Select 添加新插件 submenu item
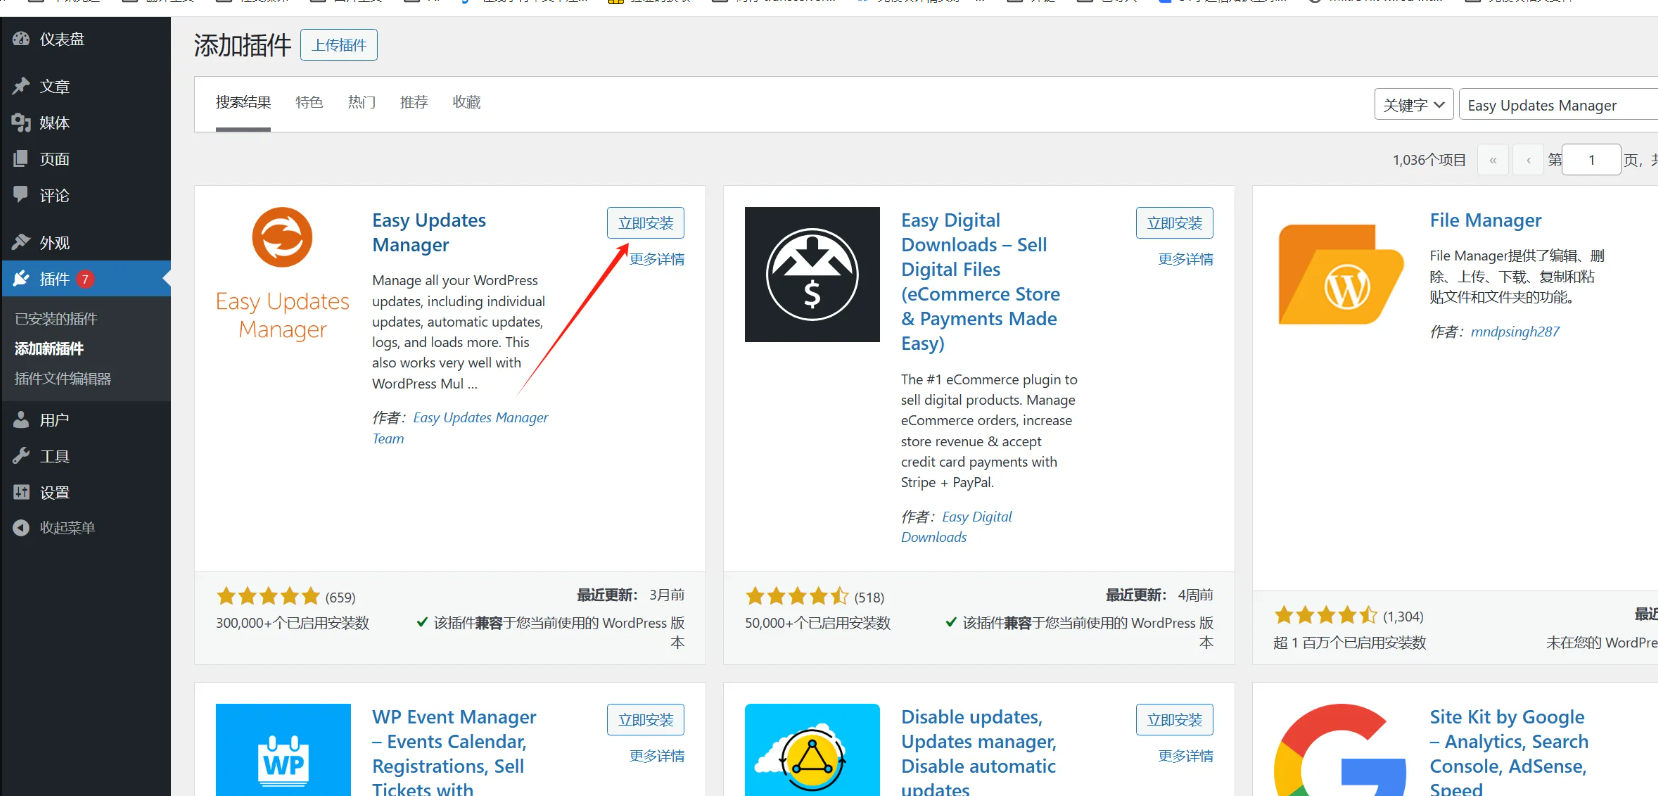 click(x=49, y=349)
